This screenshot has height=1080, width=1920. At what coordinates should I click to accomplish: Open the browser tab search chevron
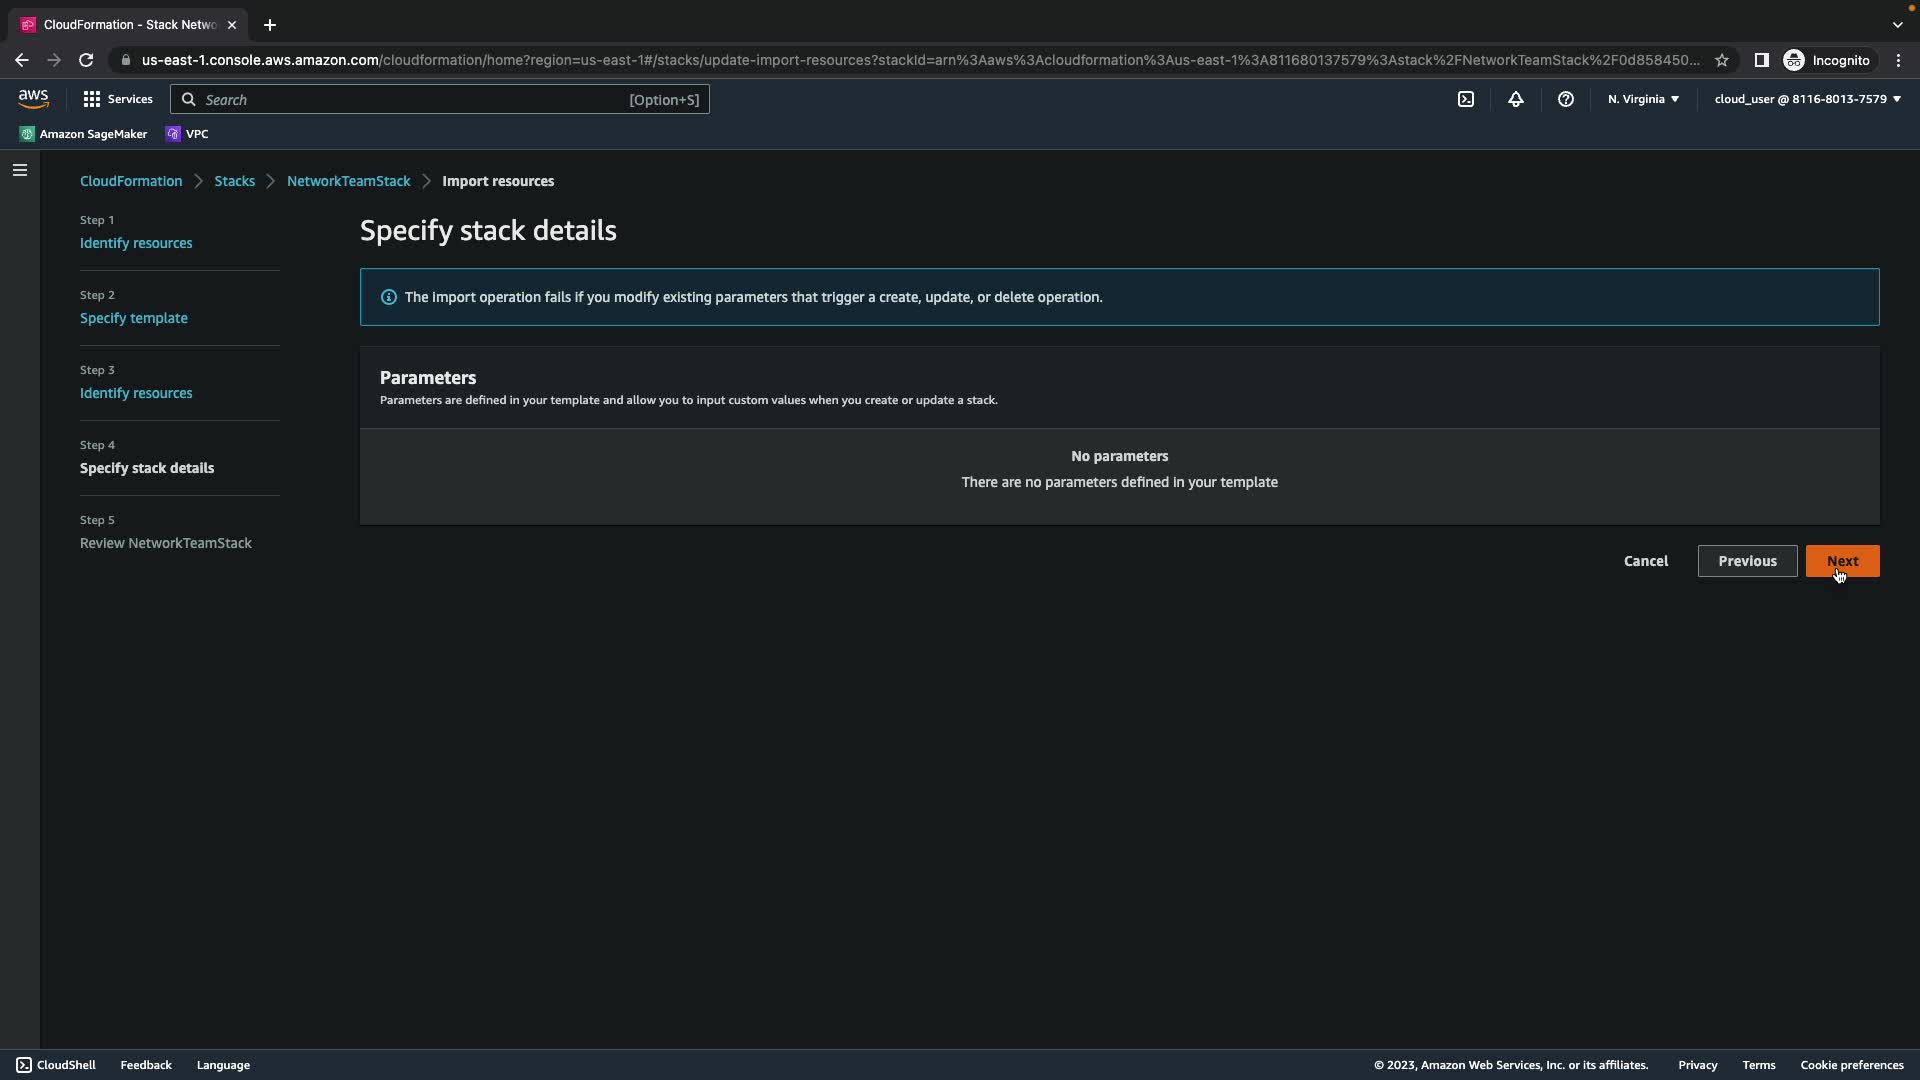tap(1897, 24)
